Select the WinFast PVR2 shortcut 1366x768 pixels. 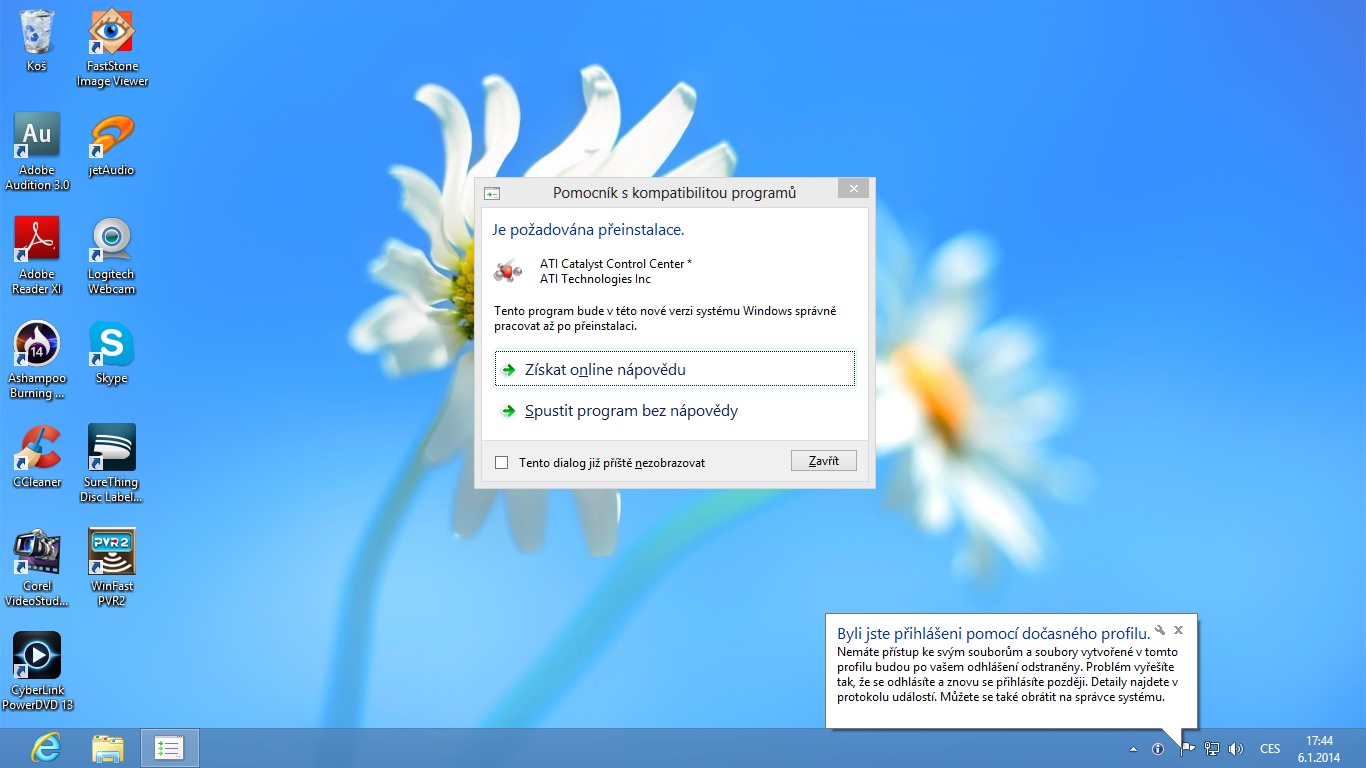pyautogui.click(x=112, y=568)
